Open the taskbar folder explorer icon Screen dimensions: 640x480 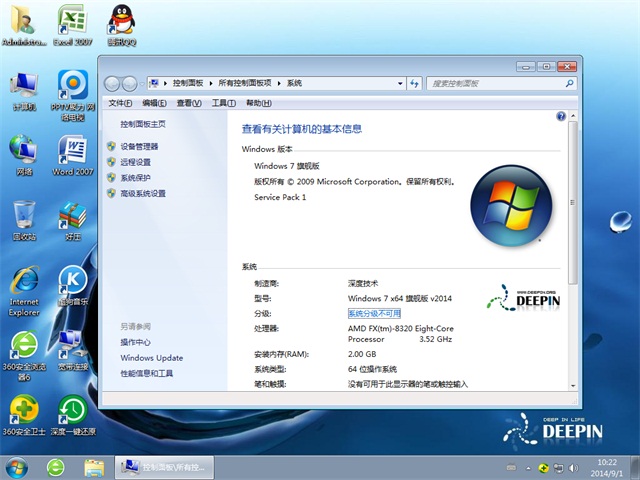click(94, 466)
